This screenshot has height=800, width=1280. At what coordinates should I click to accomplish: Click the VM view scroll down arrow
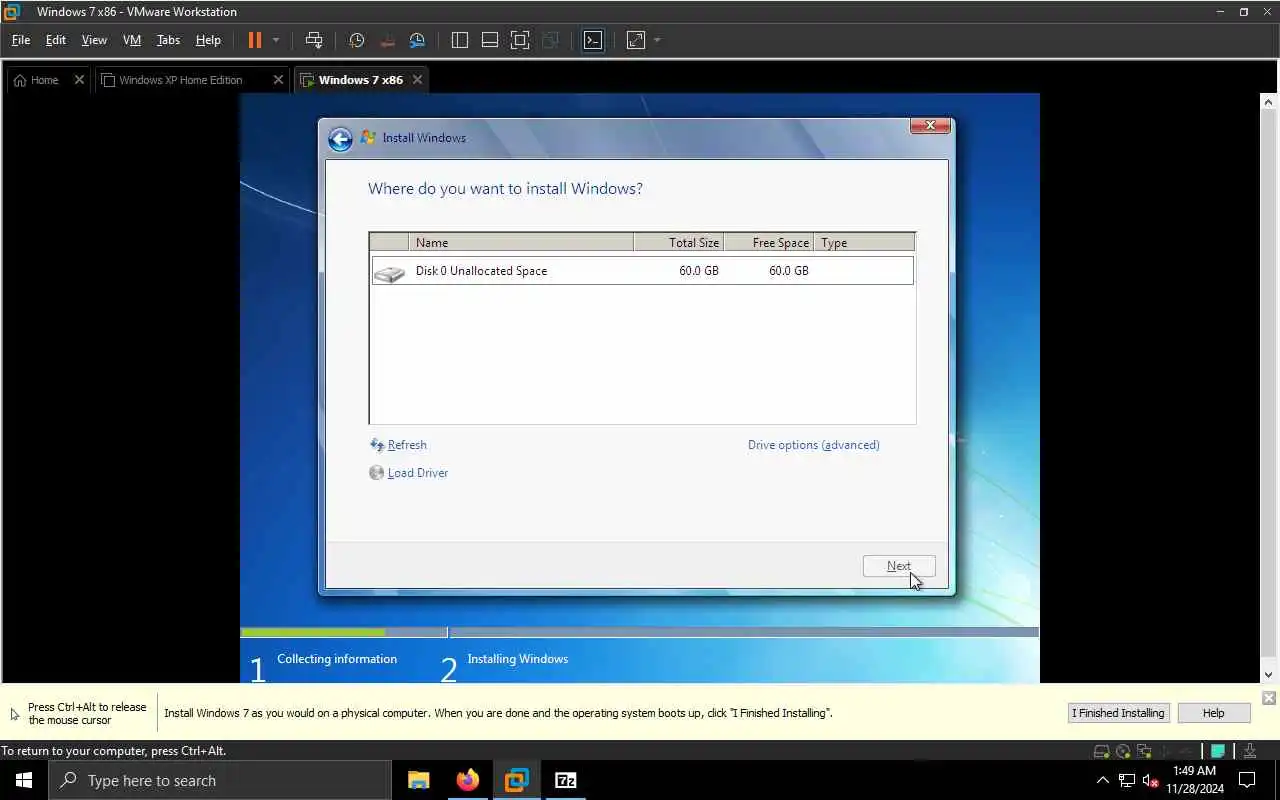(1269, 675)
